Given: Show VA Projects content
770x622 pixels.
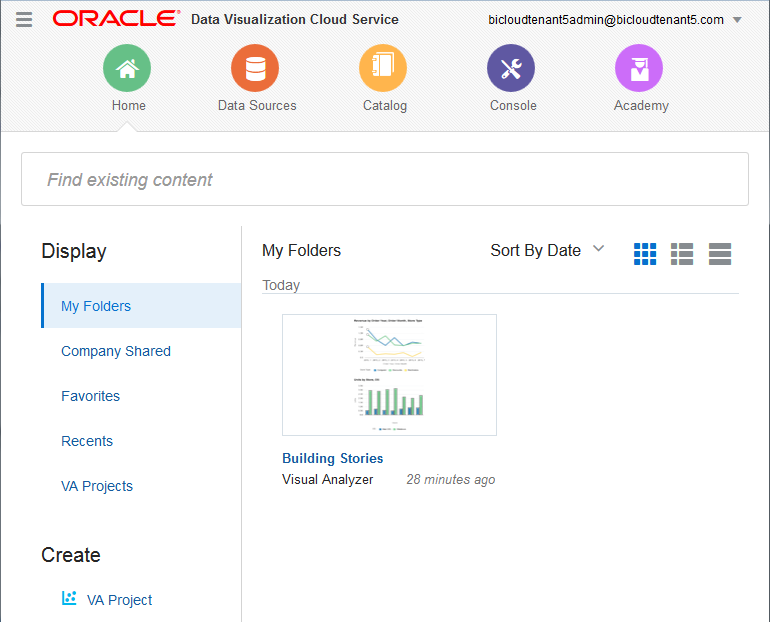Looking at the screenshot, I should tap(97, 486).
